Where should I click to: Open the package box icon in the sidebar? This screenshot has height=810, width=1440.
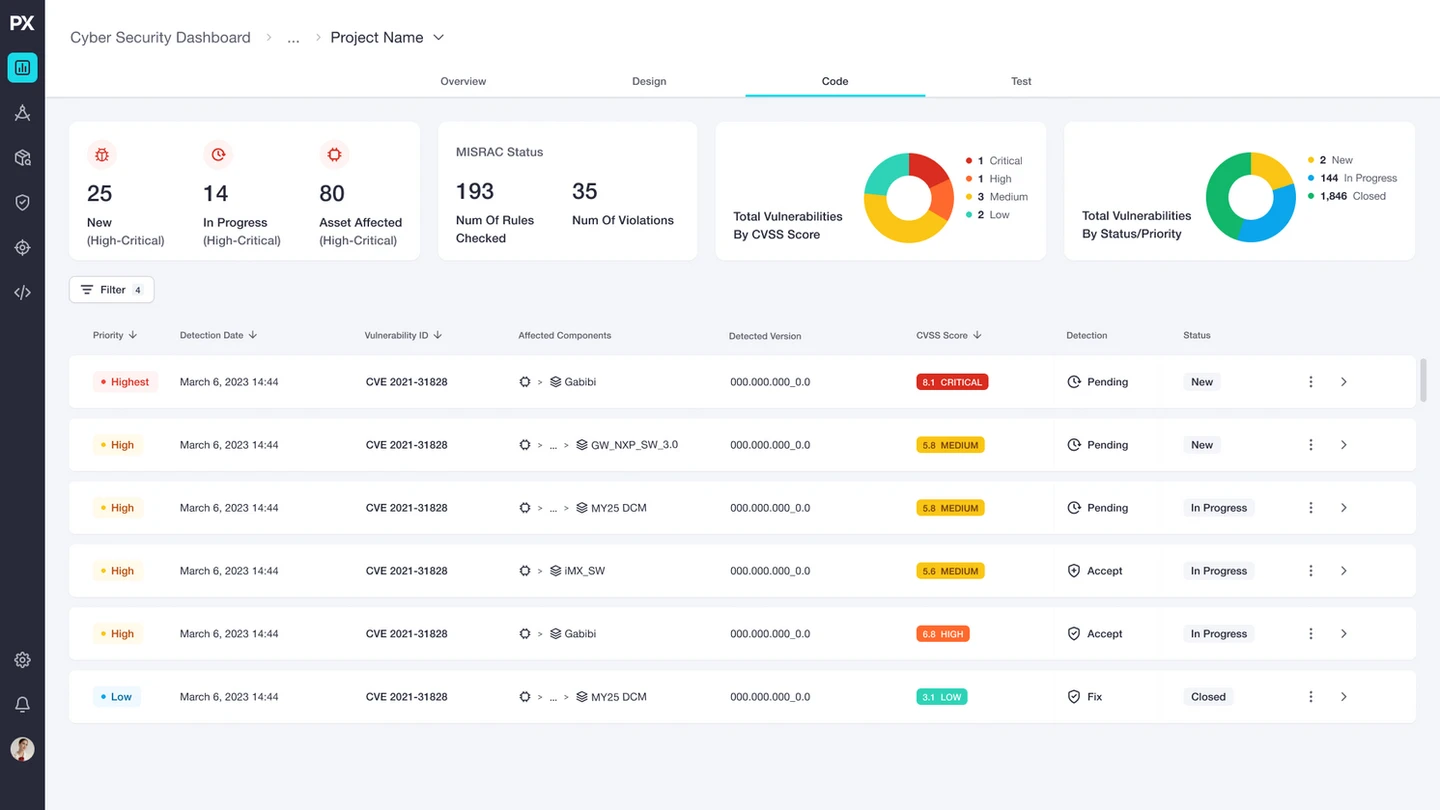[22, 158]
